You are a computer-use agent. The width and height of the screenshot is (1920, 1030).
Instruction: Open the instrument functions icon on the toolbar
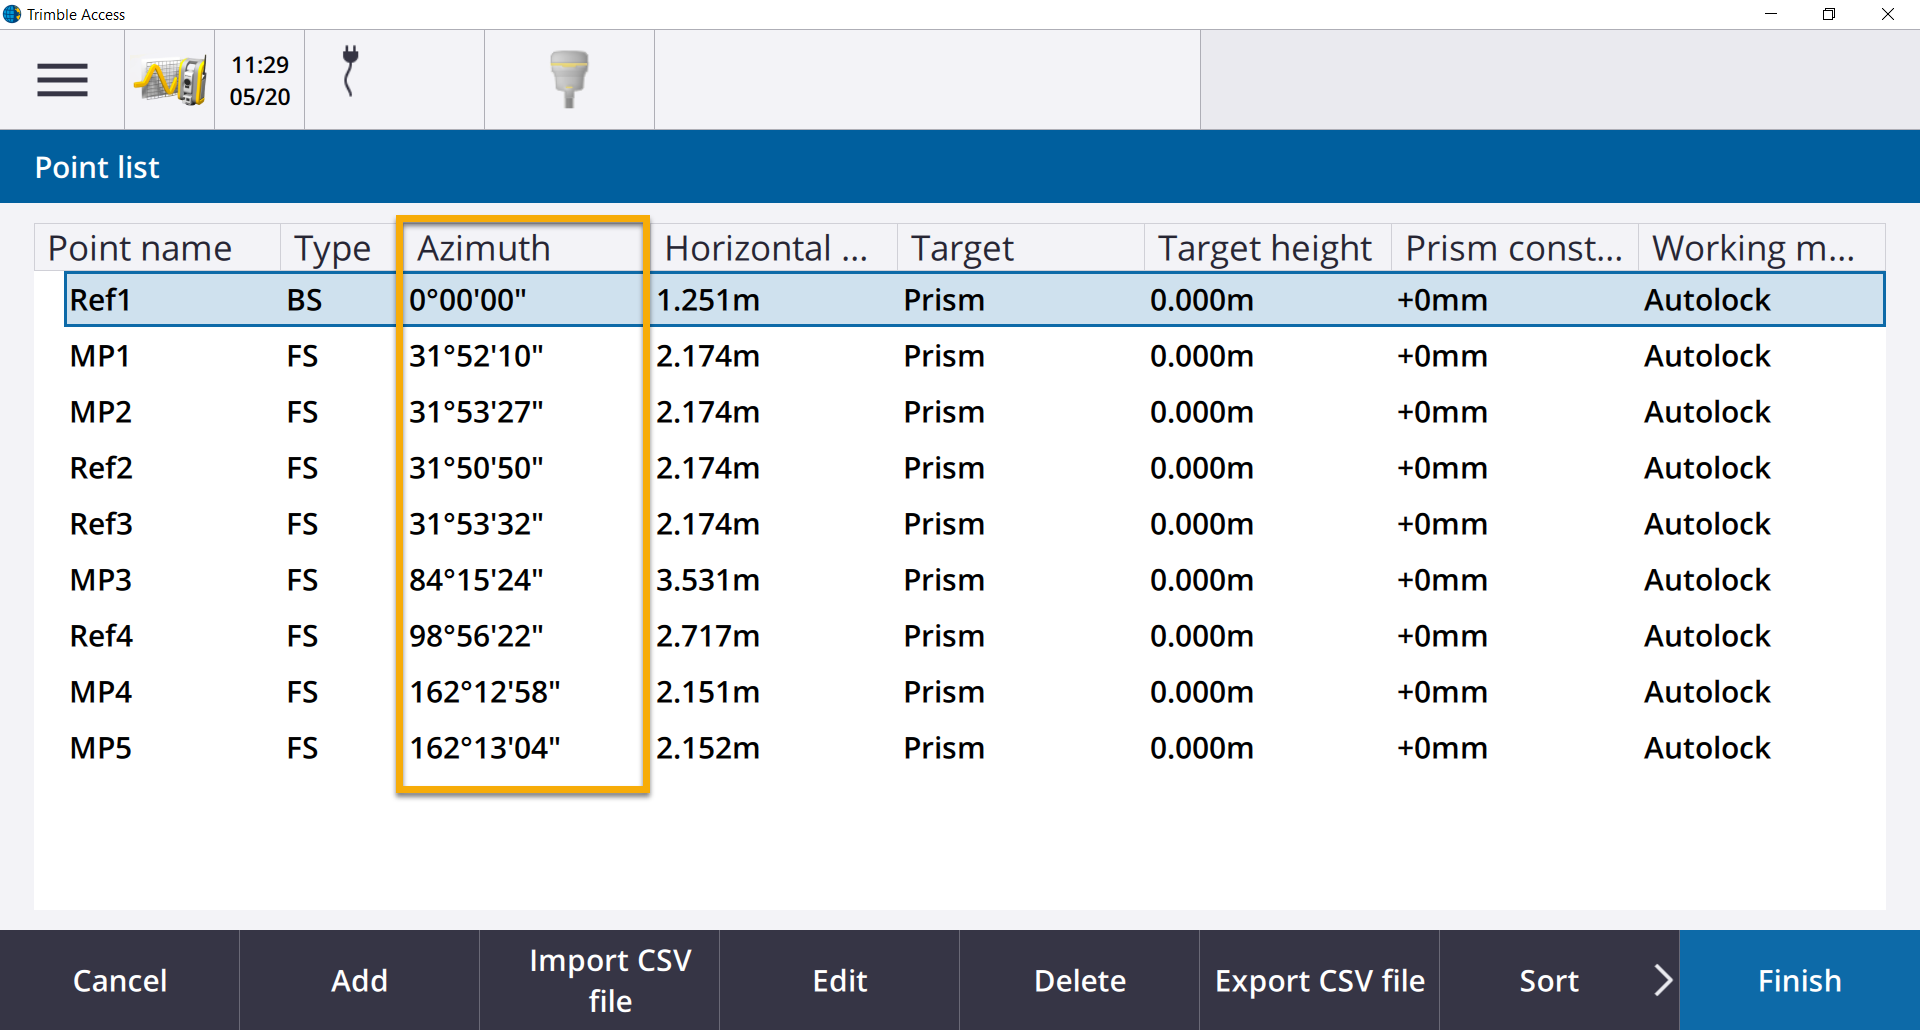coord(168,79)
